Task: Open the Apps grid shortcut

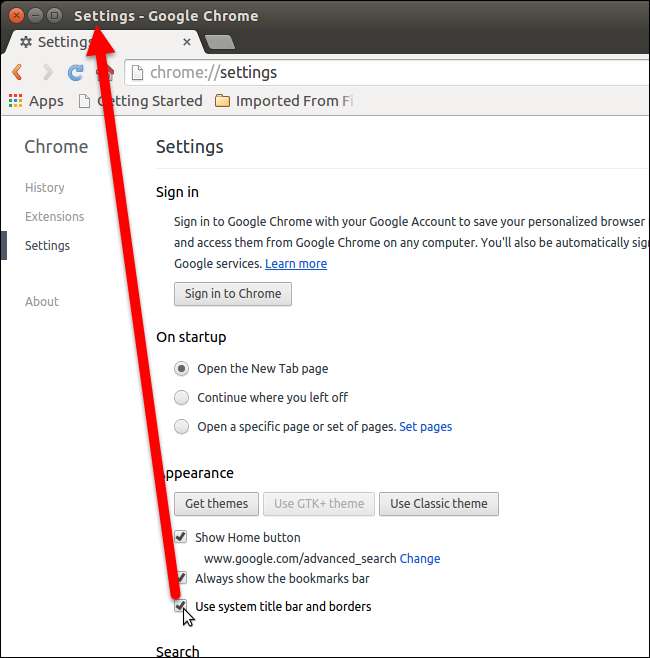Action: click(36, 101)
